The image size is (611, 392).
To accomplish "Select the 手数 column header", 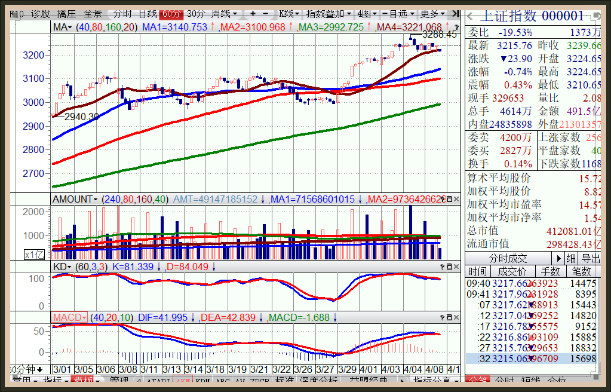I will pos(551,271).
